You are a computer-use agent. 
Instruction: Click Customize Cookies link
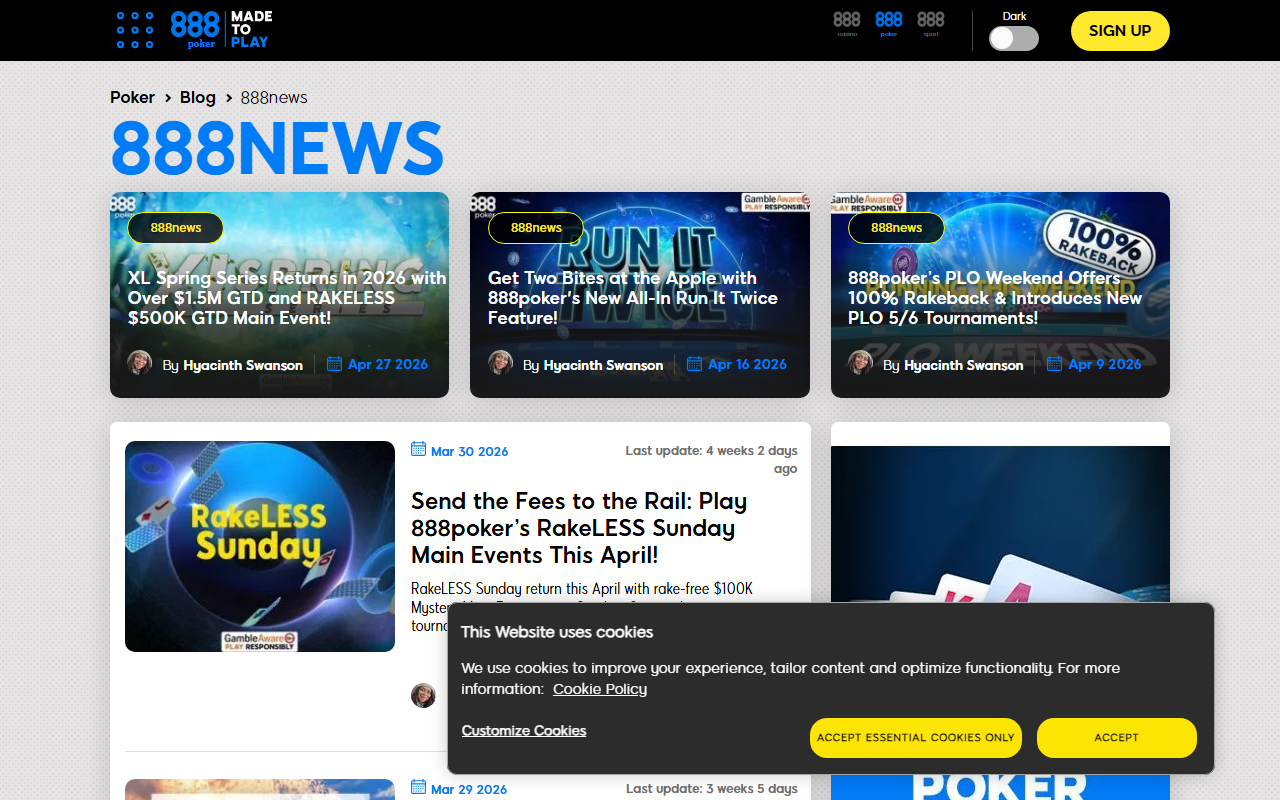(524, 731)
